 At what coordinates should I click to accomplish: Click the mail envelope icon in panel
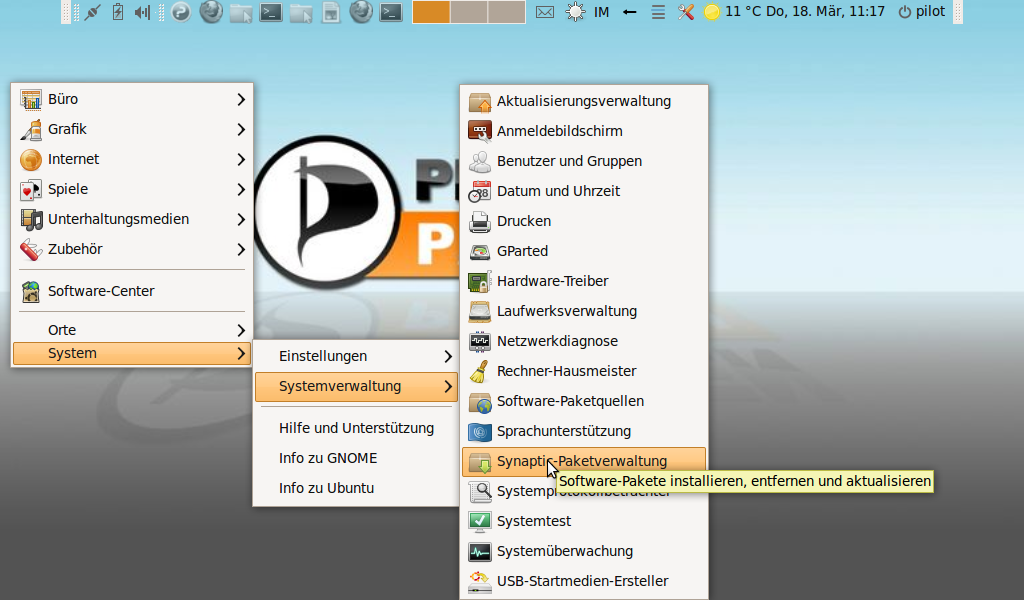click(x=545, y=12)
